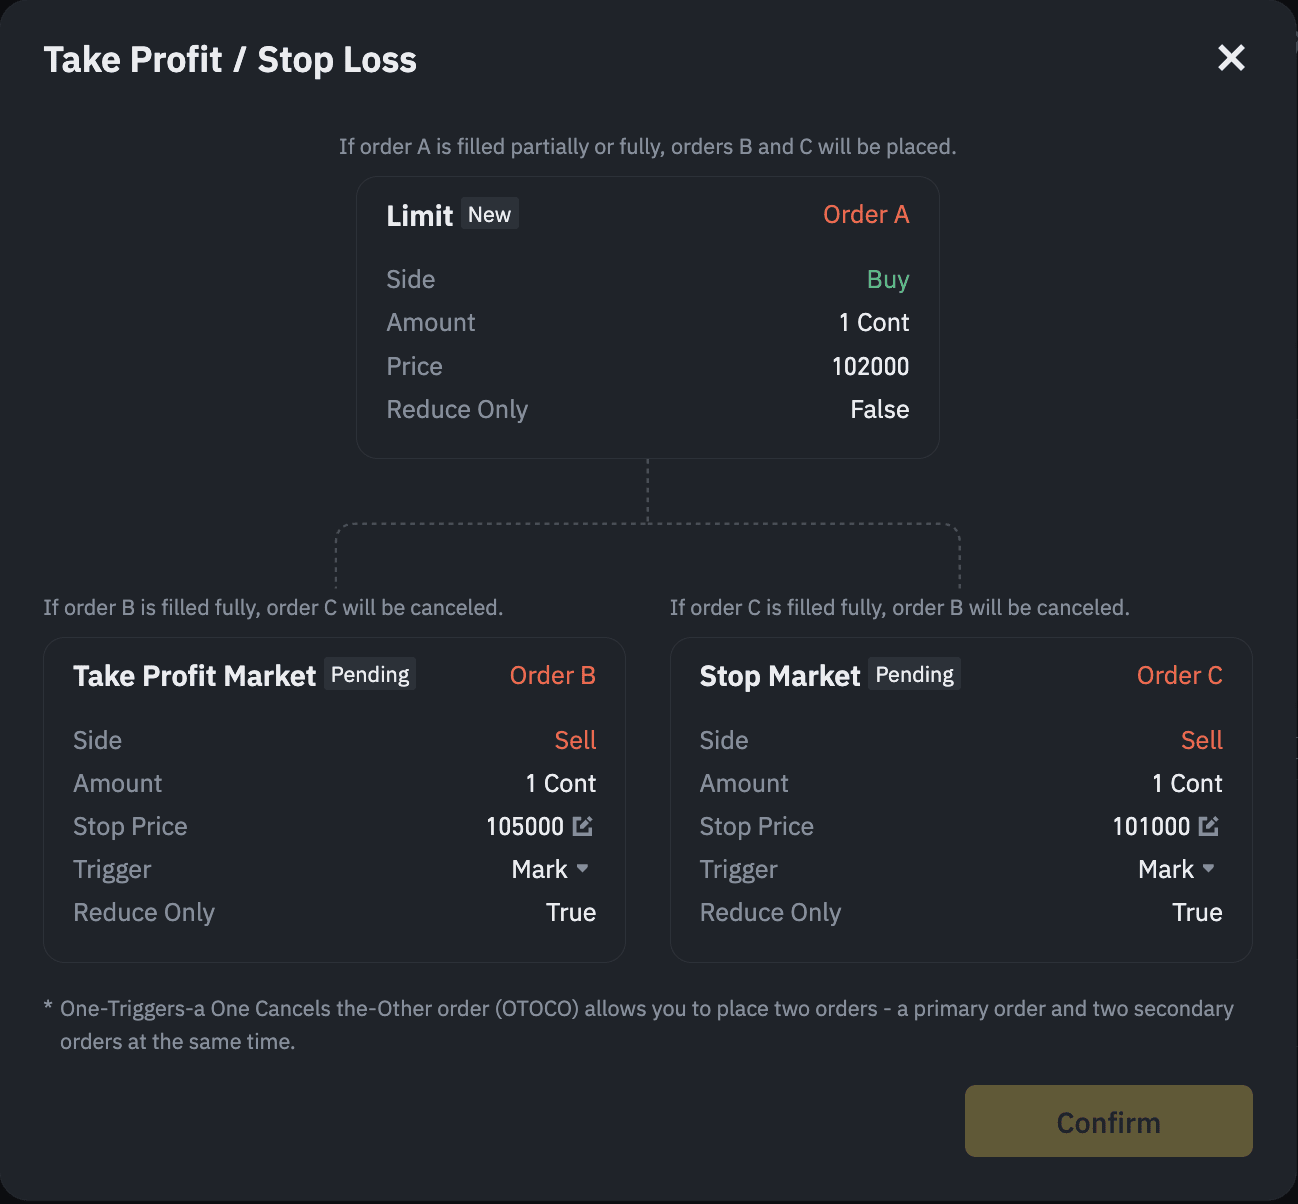Click the Limit order type heading
The height and width of the screenshot is (1204, 1298).
coord(420,216)
